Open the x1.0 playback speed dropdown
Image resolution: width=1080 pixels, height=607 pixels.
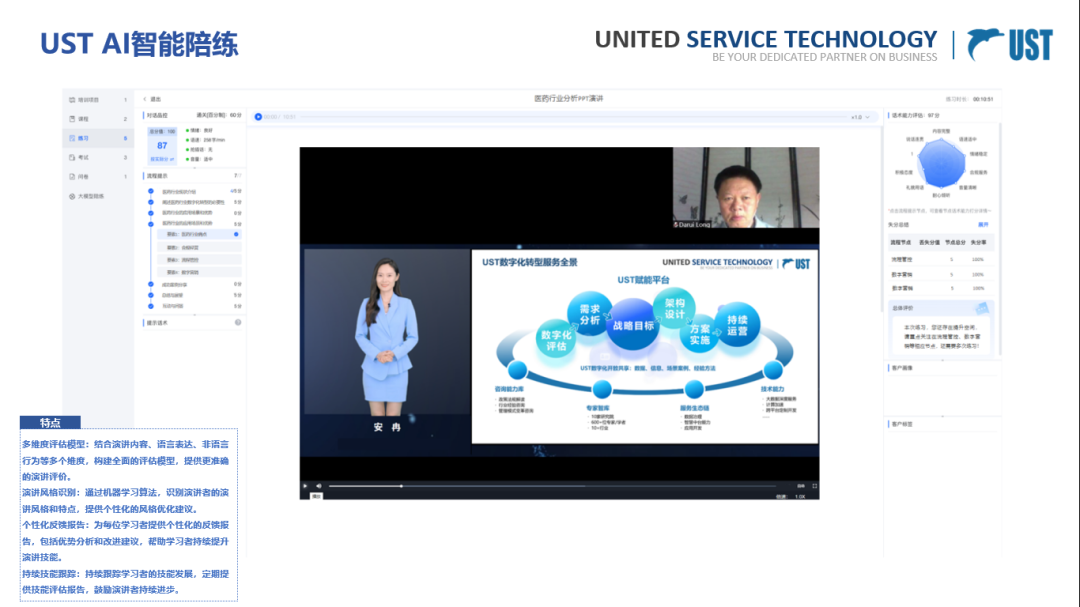coord(860,117)
